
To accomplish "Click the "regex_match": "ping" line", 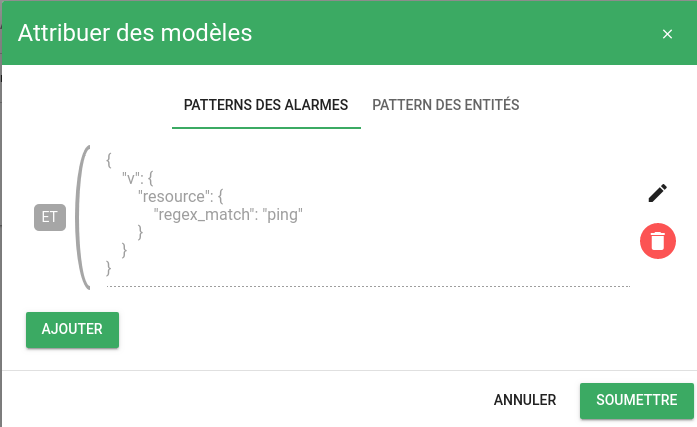I will tap(228, 214).
